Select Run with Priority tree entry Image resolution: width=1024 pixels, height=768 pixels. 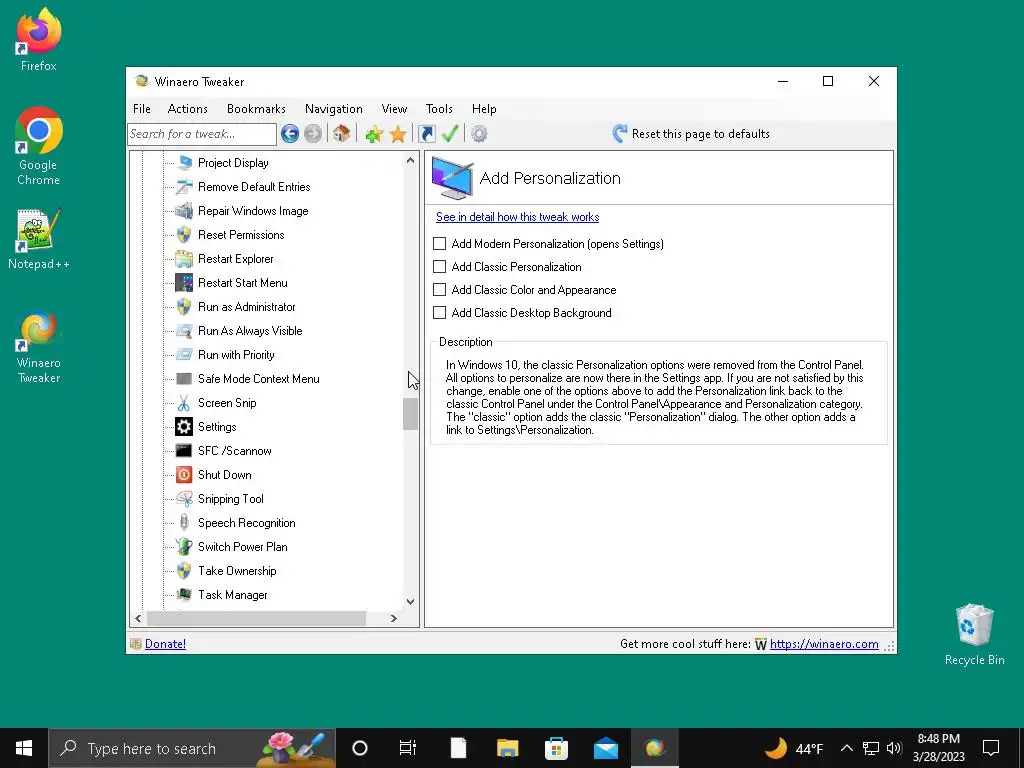coord(236,355)
